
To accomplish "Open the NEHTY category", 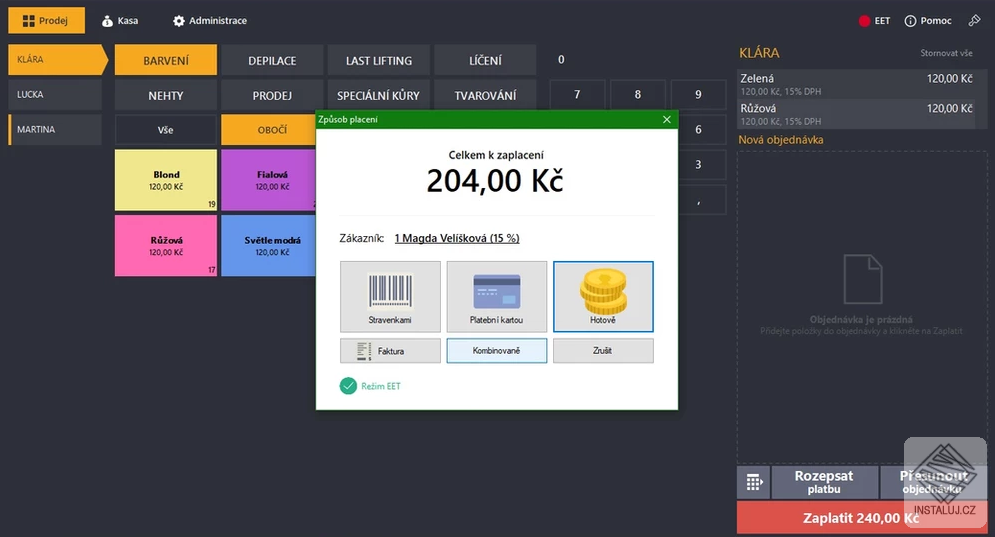I will pos(166,95).
